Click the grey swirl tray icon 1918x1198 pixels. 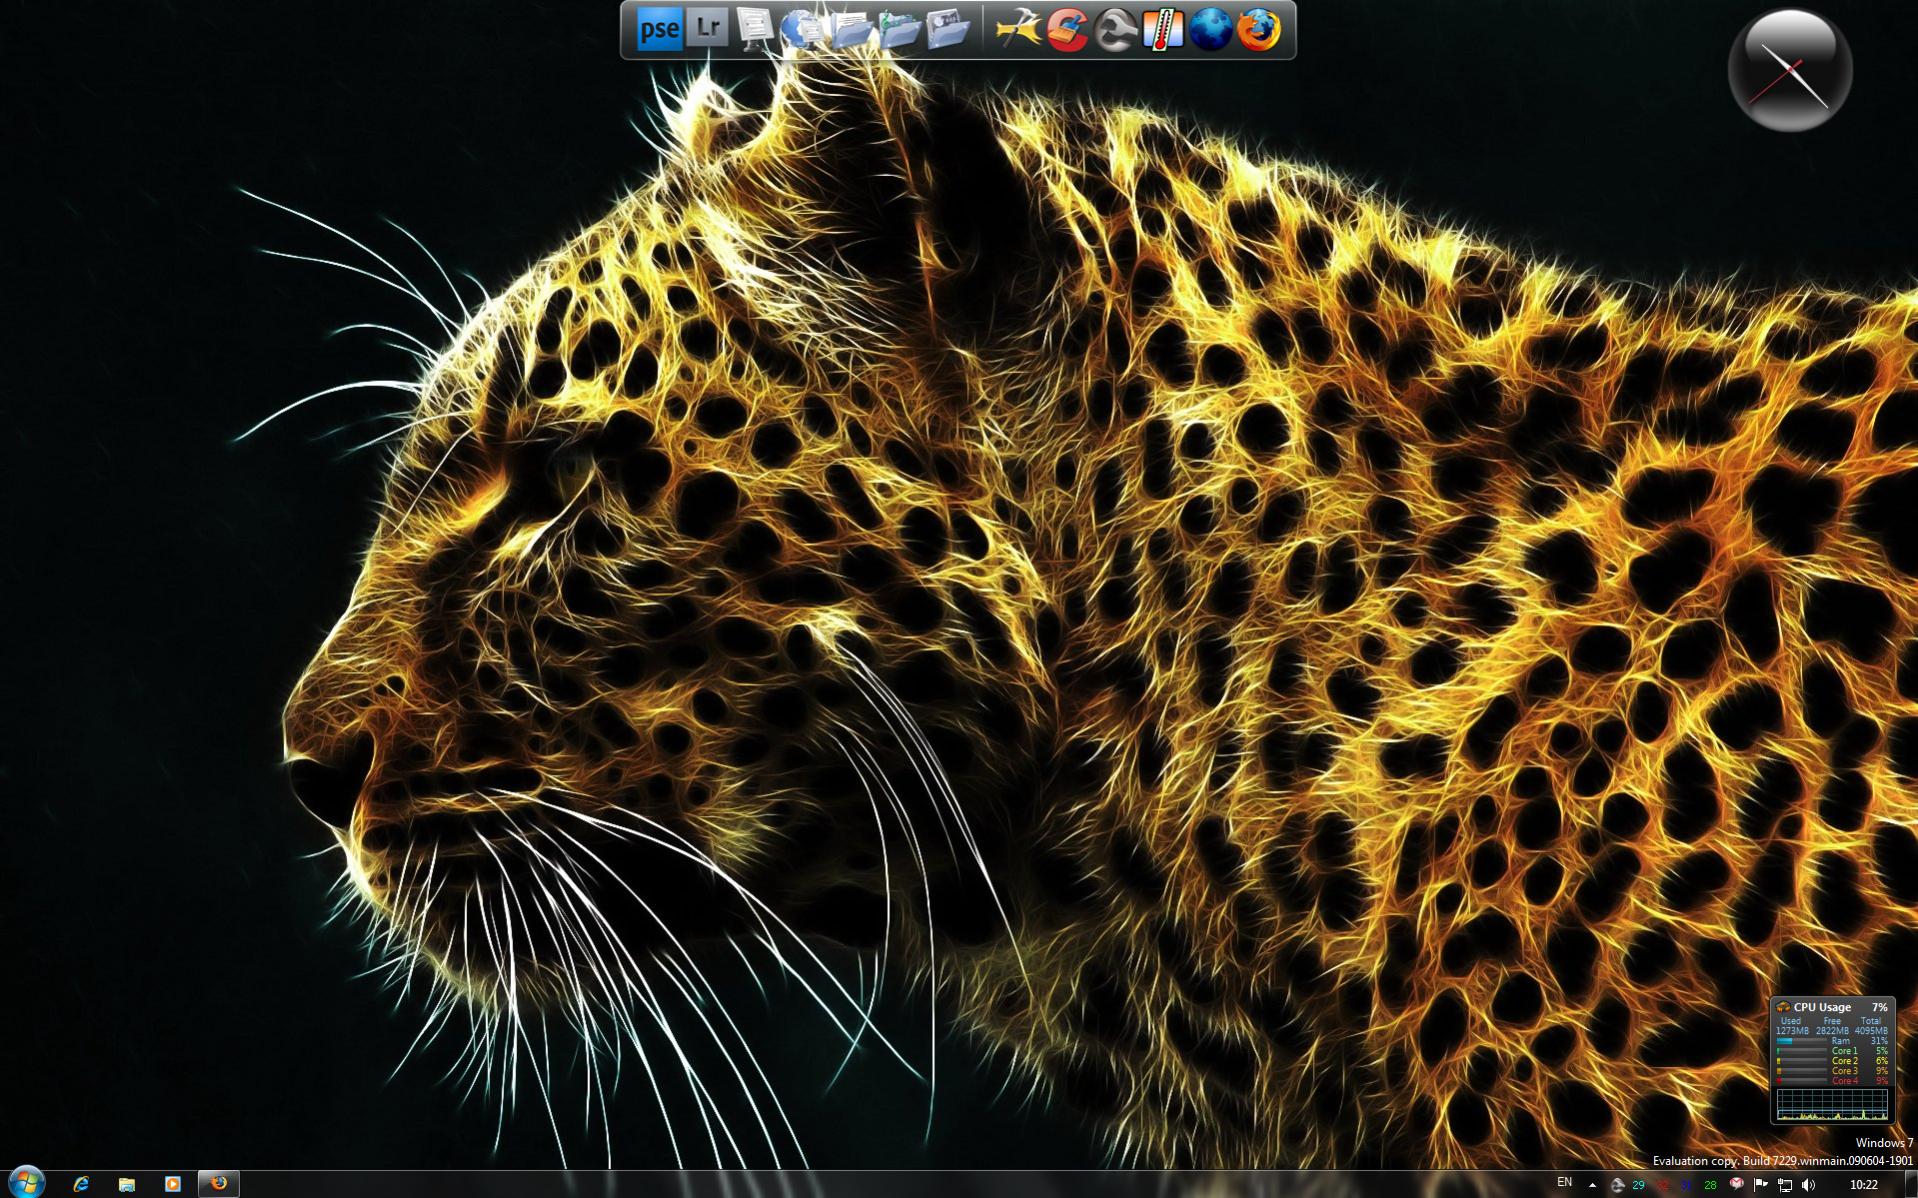(1617, 1185)
